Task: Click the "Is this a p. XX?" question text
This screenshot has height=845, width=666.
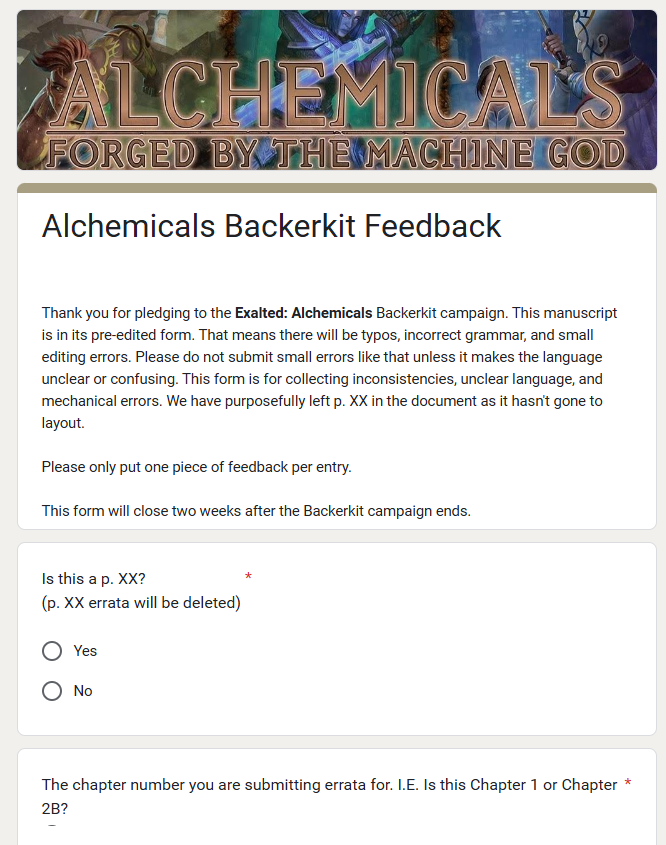Action: 94,579
